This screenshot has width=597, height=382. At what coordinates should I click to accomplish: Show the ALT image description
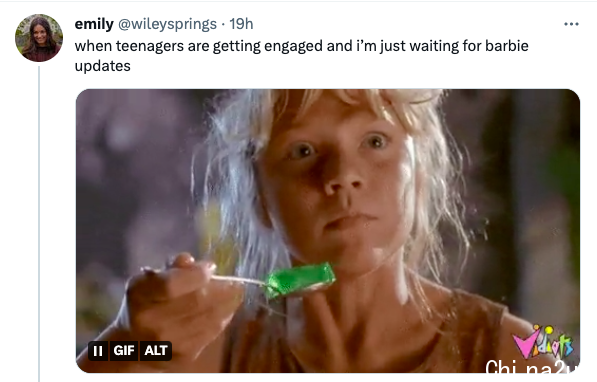click(156, 350)
